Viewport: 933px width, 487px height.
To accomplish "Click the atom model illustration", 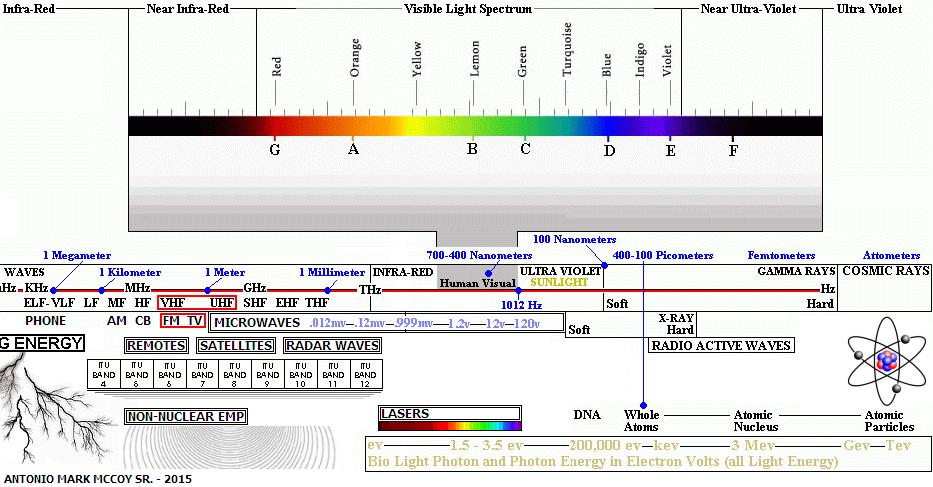I will click(887, 358).
